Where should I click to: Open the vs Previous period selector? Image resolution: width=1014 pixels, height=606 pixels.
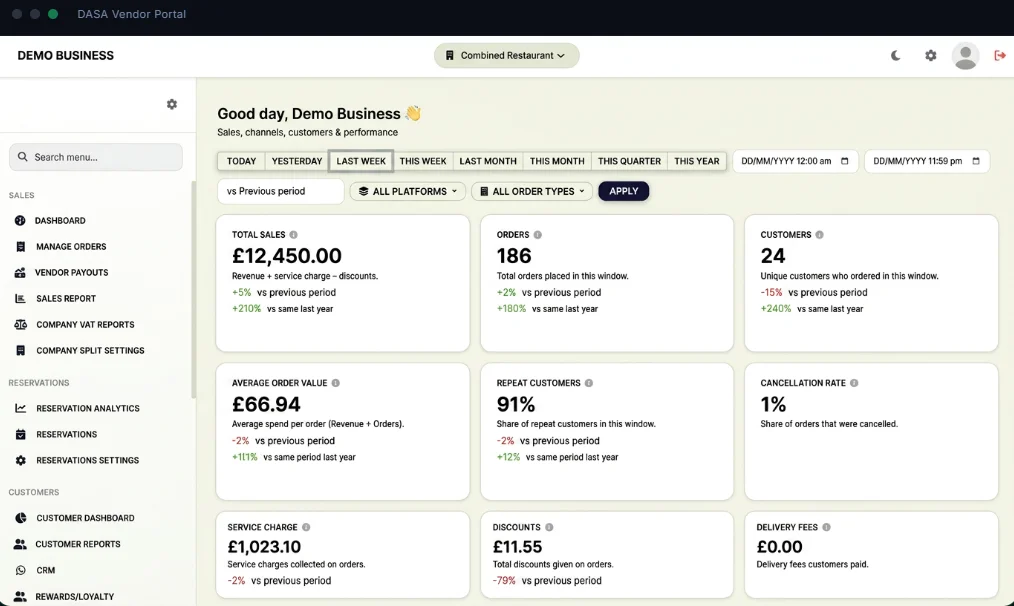pyautogui.click(x=281, y=191)
